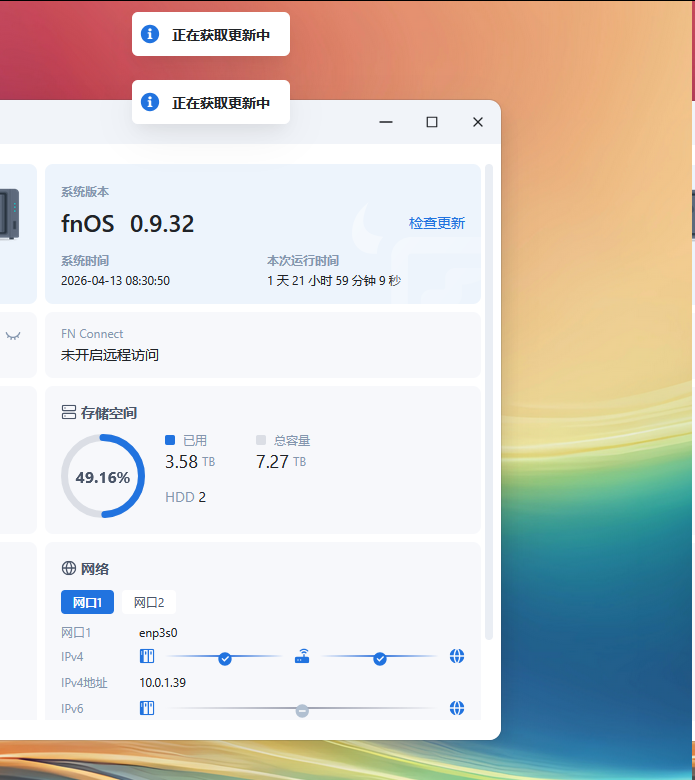Click the uptime text 1 天 21 小时
This screenshot has width=695, height=780.
[334, 281]
